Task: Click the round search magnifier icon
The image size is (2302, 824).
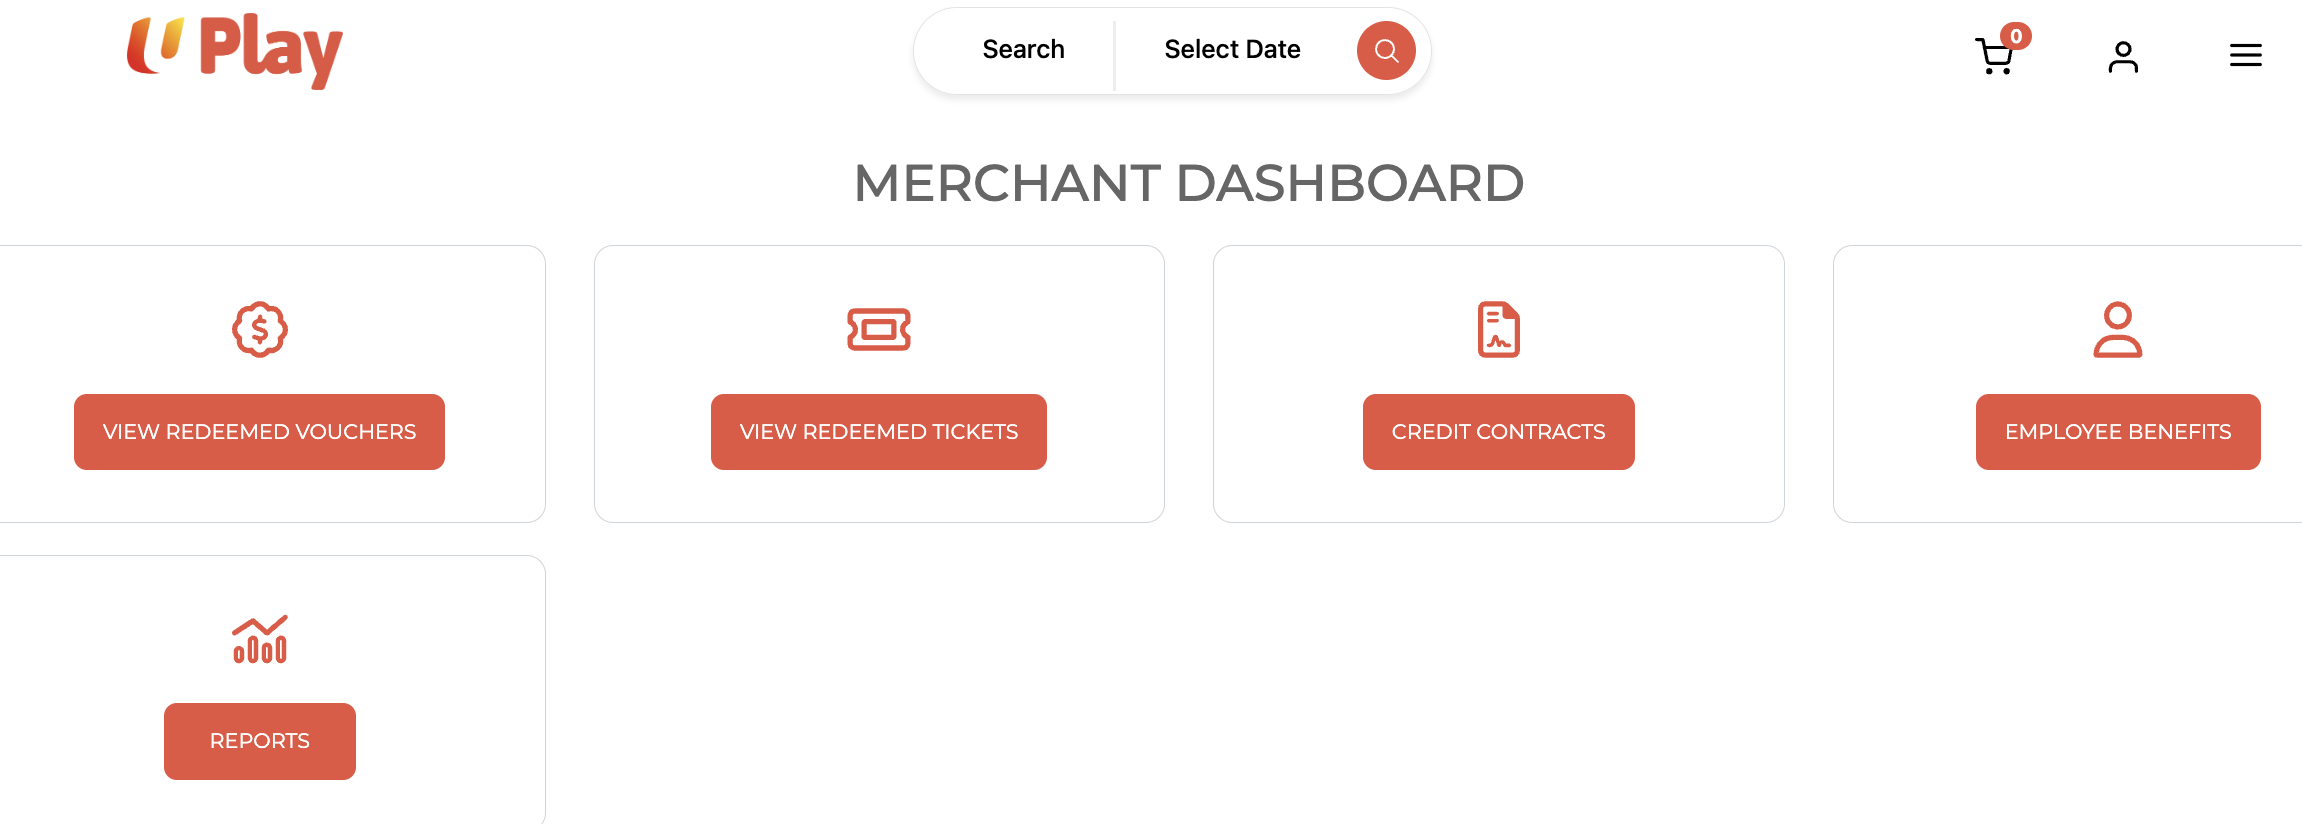Action: click(1385, 51)
